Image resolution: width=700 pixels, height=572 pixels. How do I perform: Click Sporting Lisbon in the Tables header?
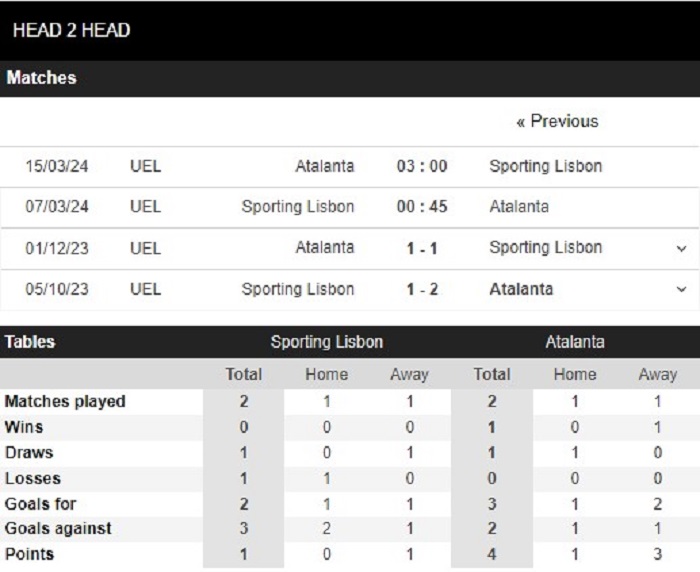pyautogui.click(x=326, y=342)
